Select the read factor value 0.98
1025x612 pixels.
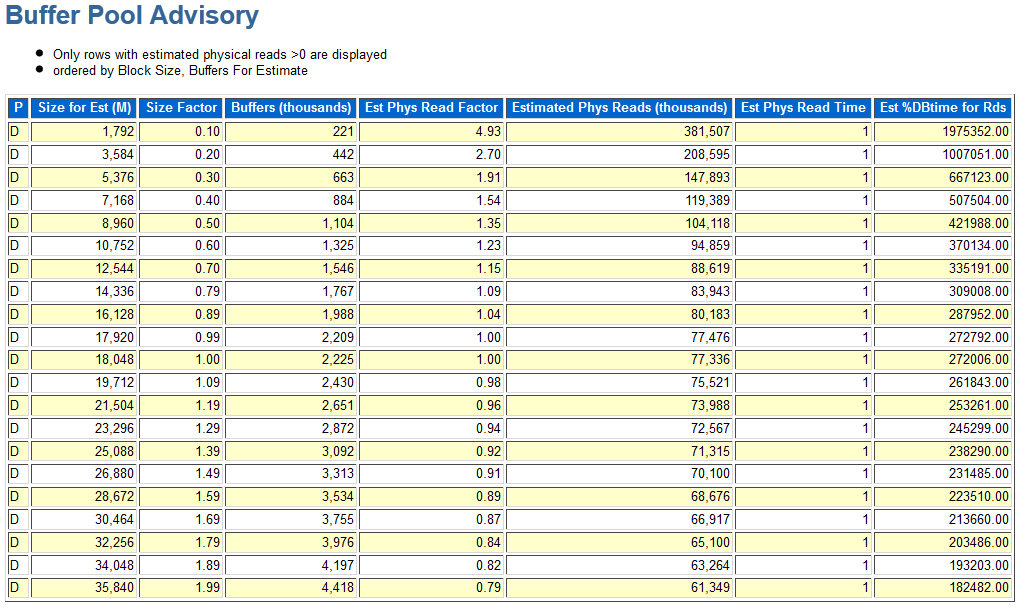point(431,382)
